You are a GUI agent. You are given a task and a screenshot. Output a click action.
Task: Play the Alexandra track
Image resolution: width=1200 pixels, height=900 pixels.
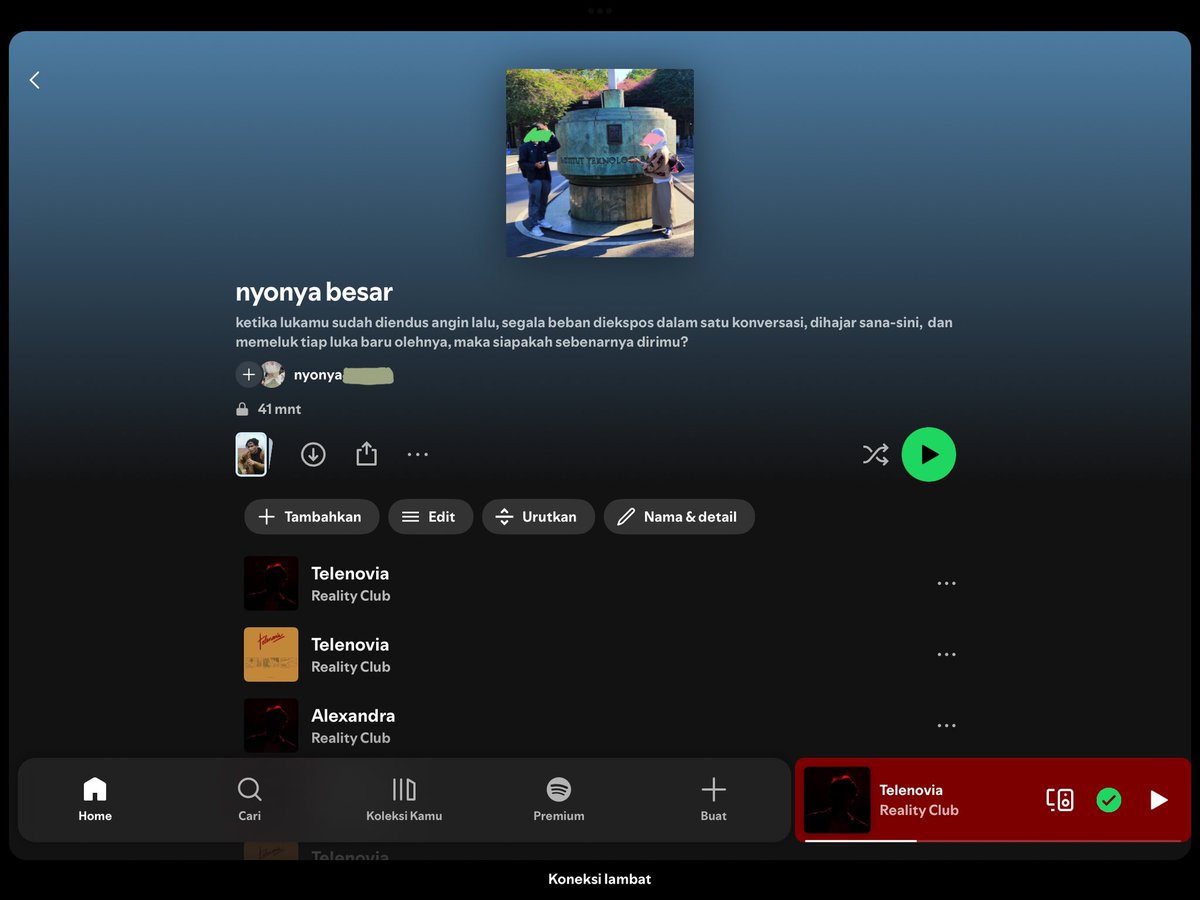600,726
